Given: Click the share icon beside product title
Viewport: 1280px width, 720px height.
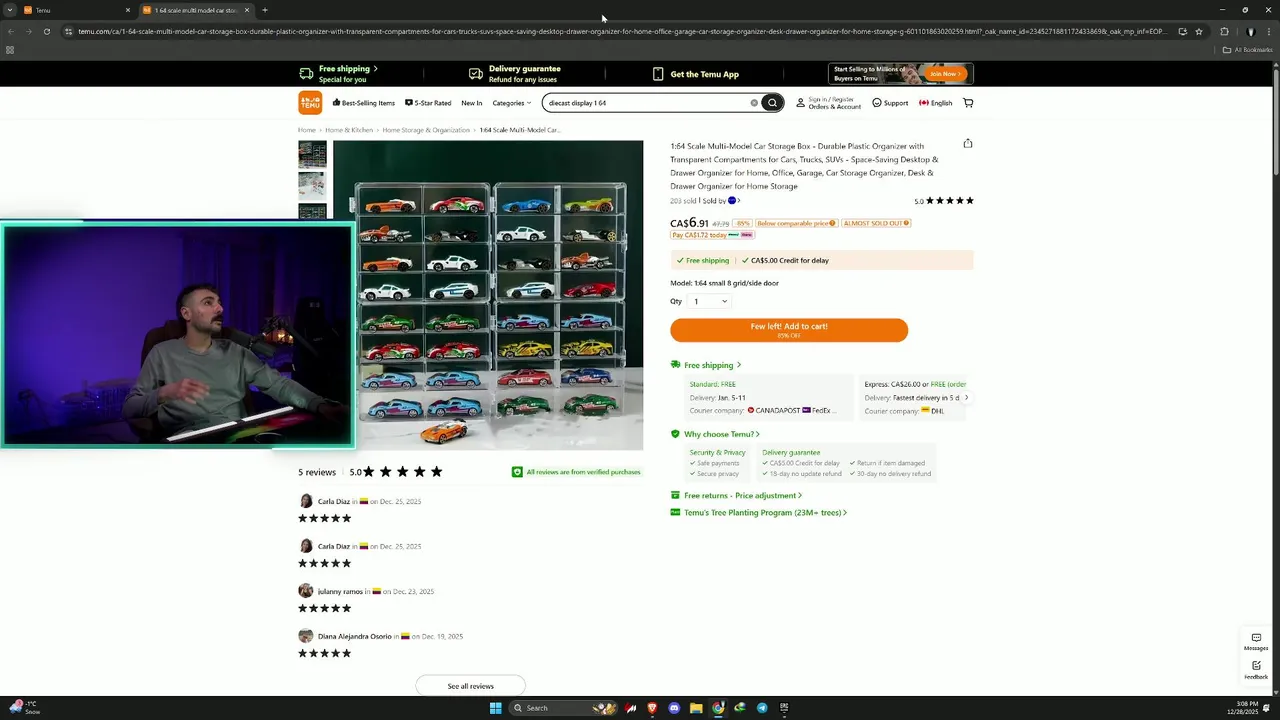Looking at the screenshot, I should click(x=968, y=143).
